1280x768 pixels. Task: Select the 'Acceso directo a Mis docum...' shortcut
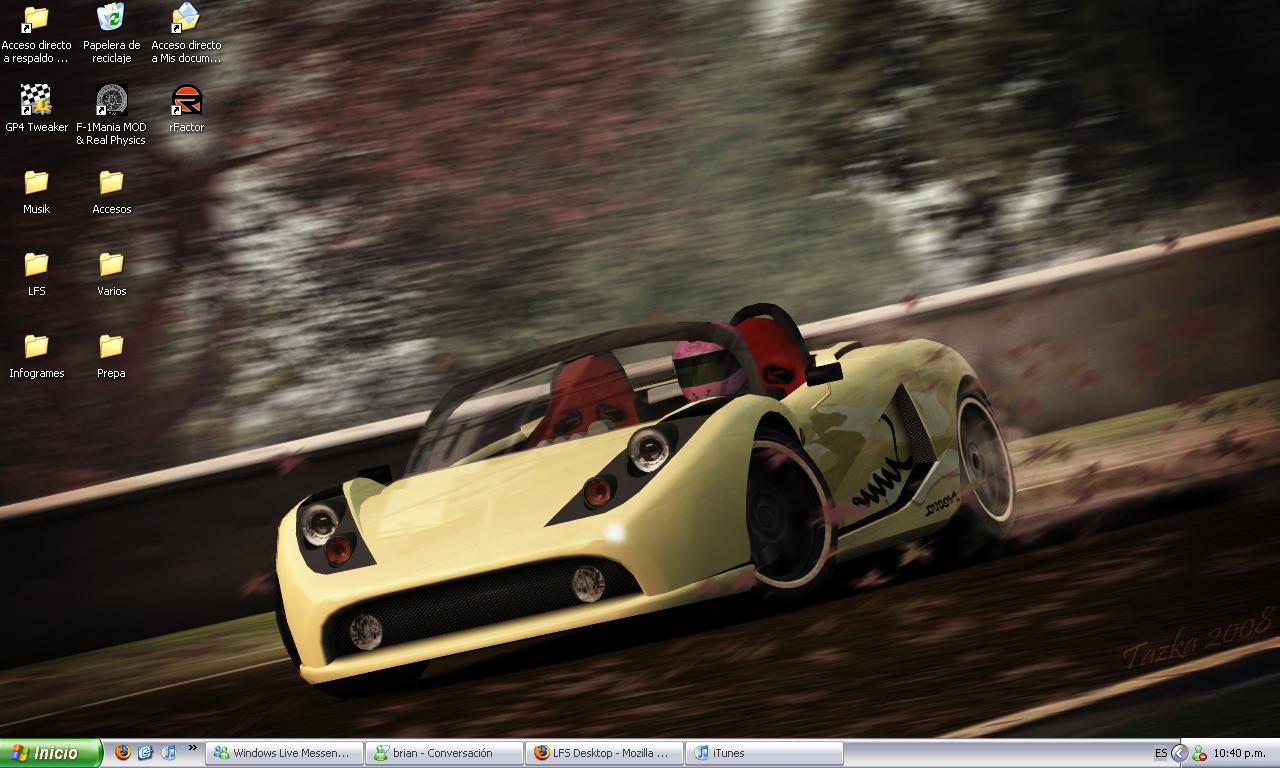tap(186, 34)
